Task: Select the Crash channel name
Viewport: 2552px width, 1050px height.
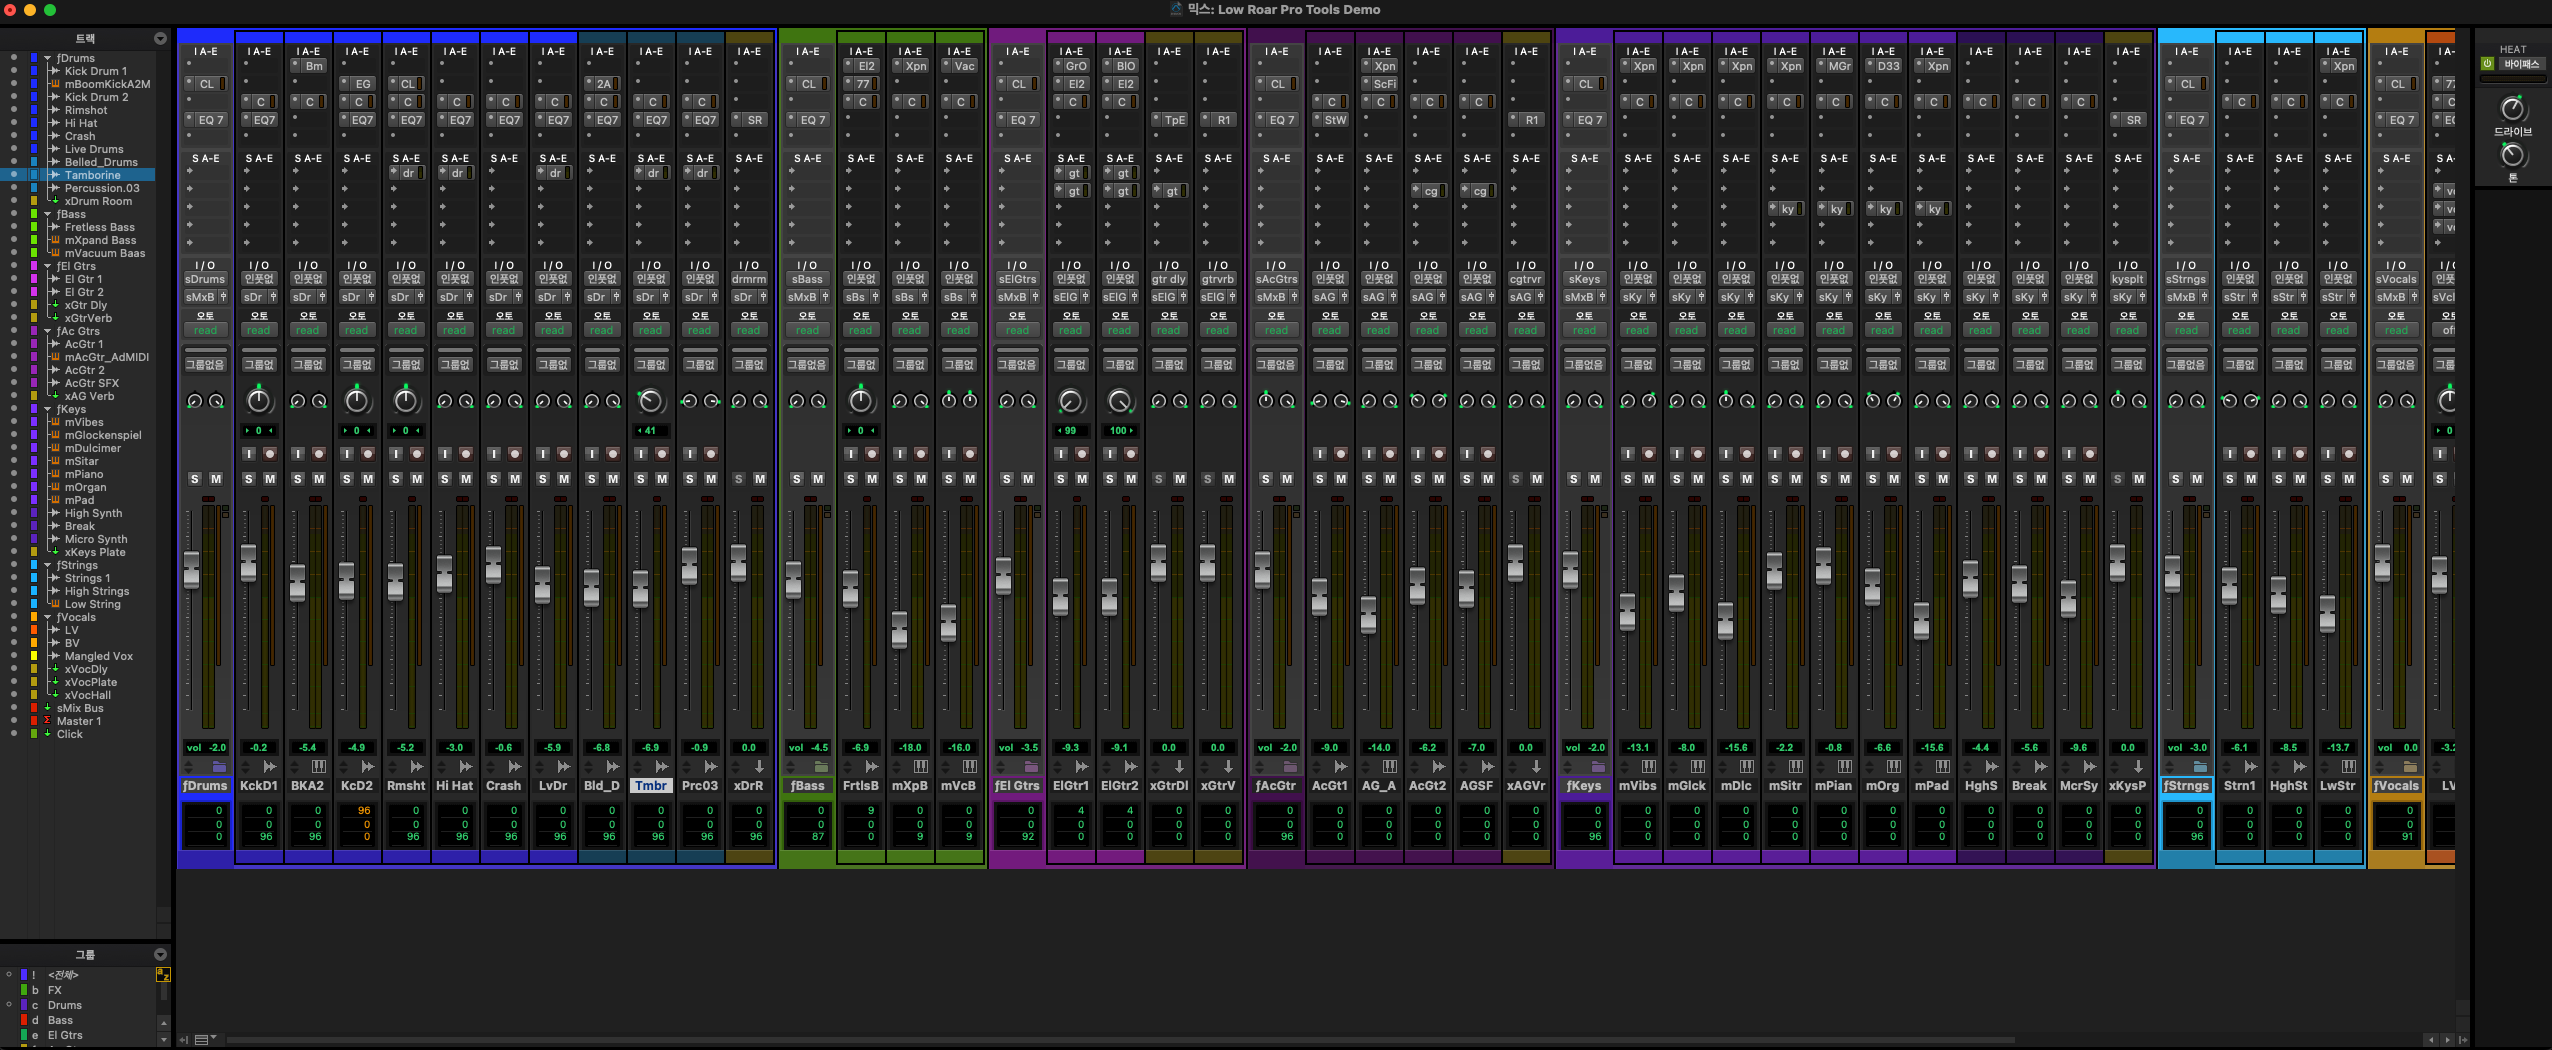Action: tap(504, 786)
